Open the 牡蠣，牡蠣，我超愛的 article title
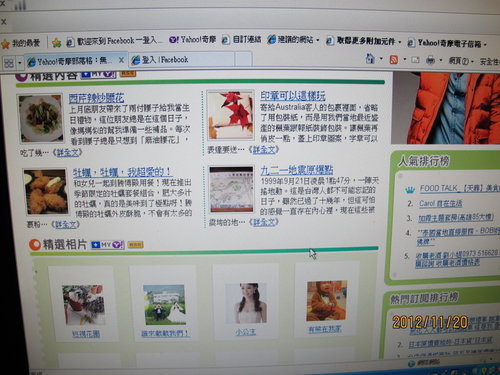This screenshot has width=500, height=375. tap(122, 172)
